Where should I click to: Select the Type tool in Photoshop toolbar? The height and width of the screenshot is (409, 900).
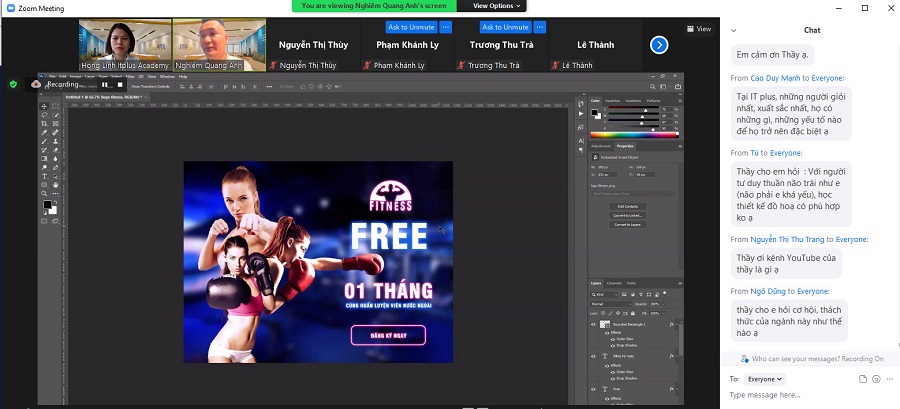coord(45,176)
